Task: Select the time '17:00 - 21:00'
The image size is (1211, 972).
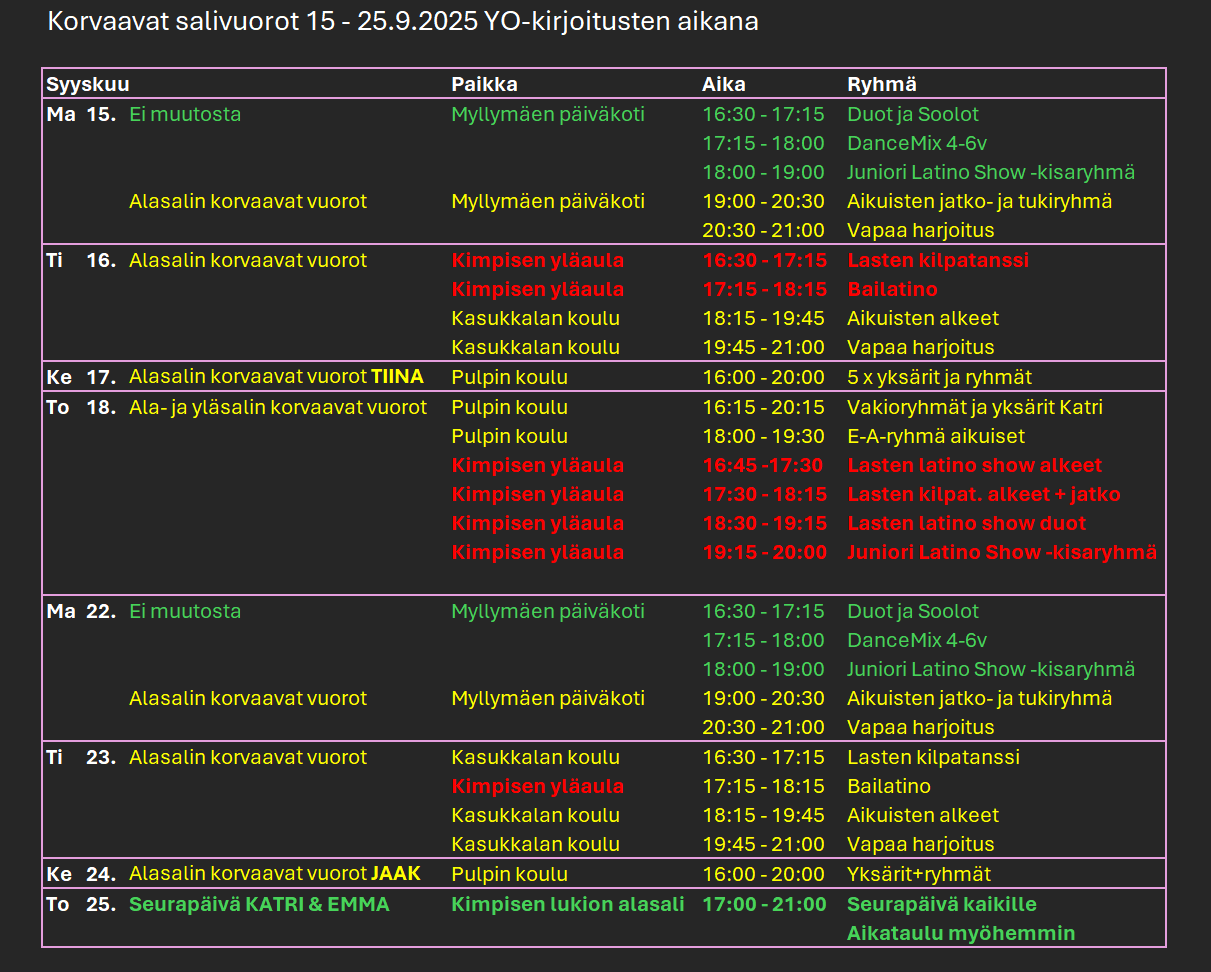Action: (764, 904)
